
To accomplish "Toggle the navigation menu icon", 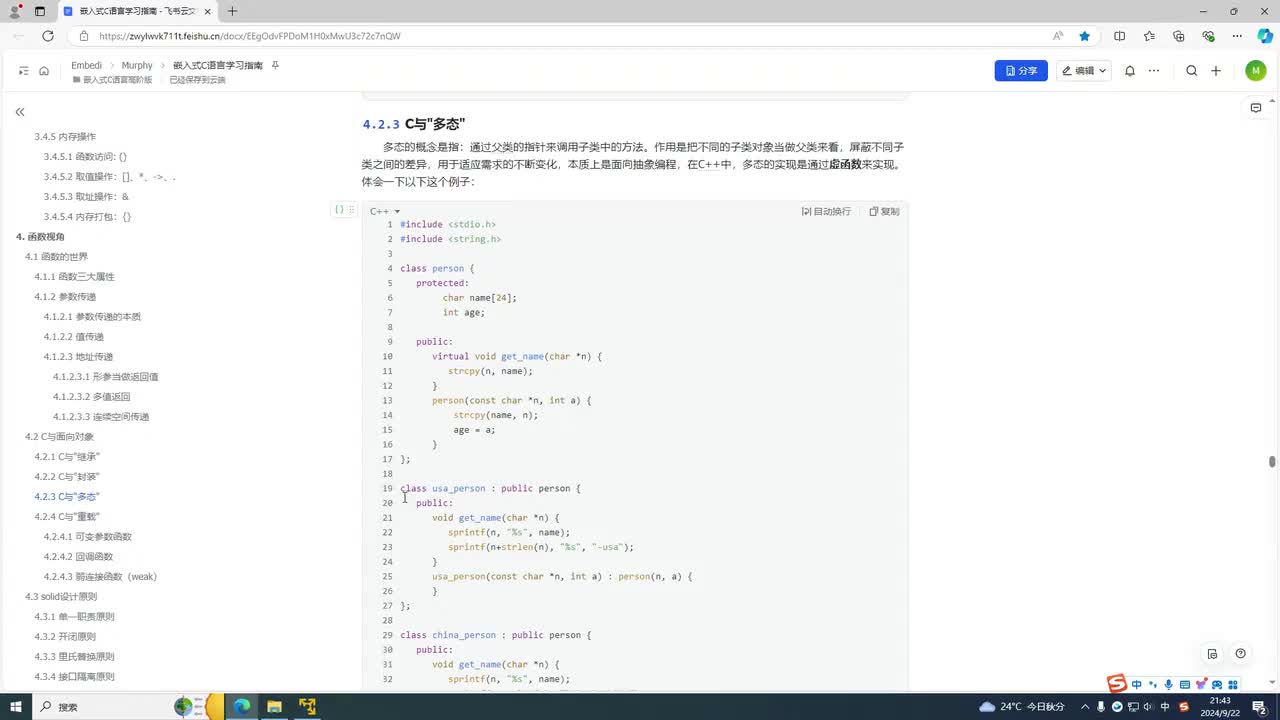I will 24,71.
